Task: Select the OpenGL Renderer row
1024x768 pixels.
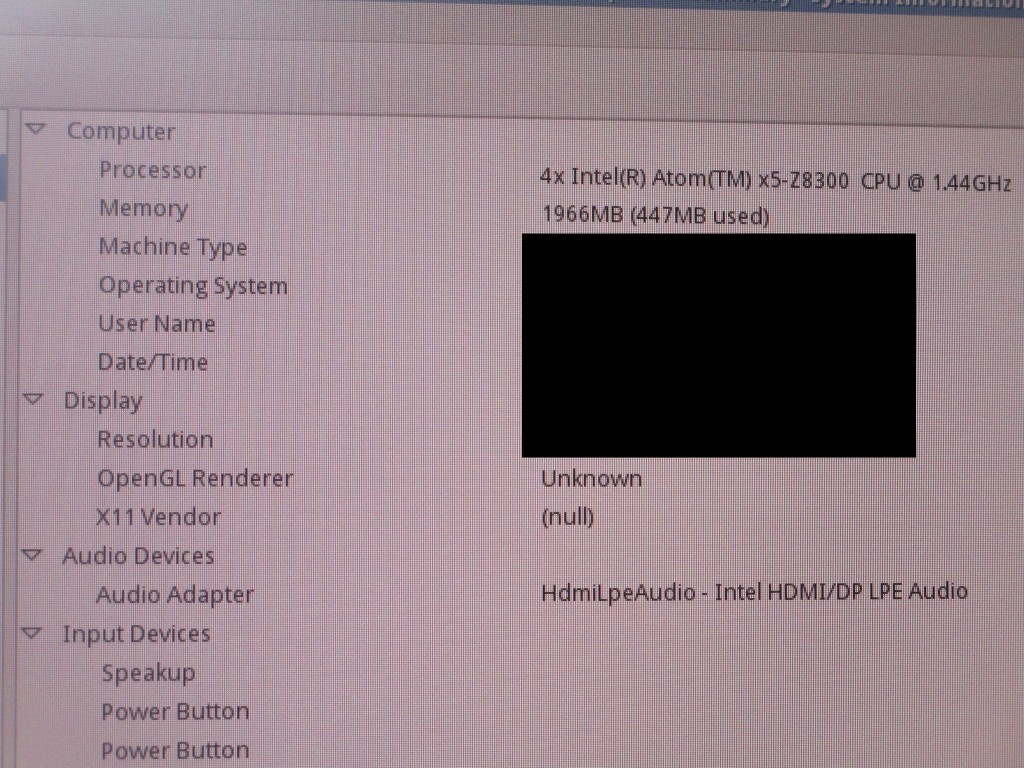Action: 195,478
